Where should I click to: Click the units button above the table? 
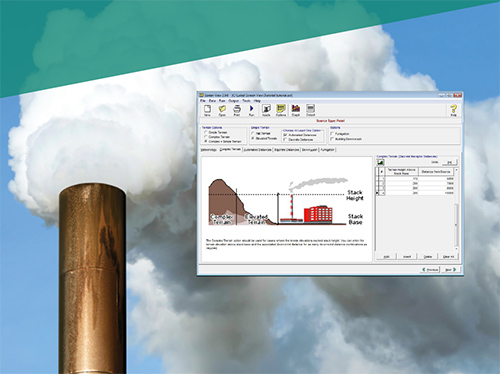pyautogui.click(x=449, y=162)
